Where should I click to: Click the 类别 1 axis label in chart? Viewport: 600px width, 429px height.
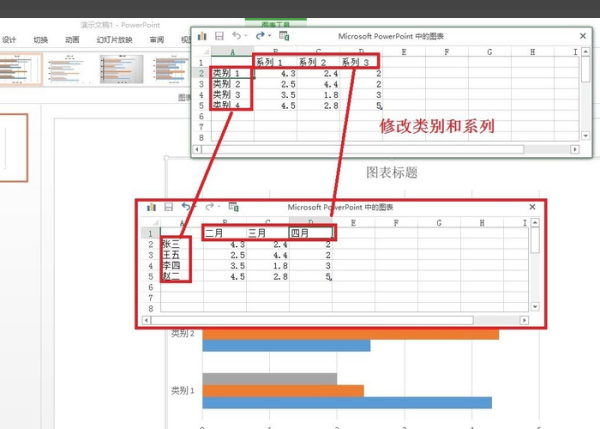183,391
